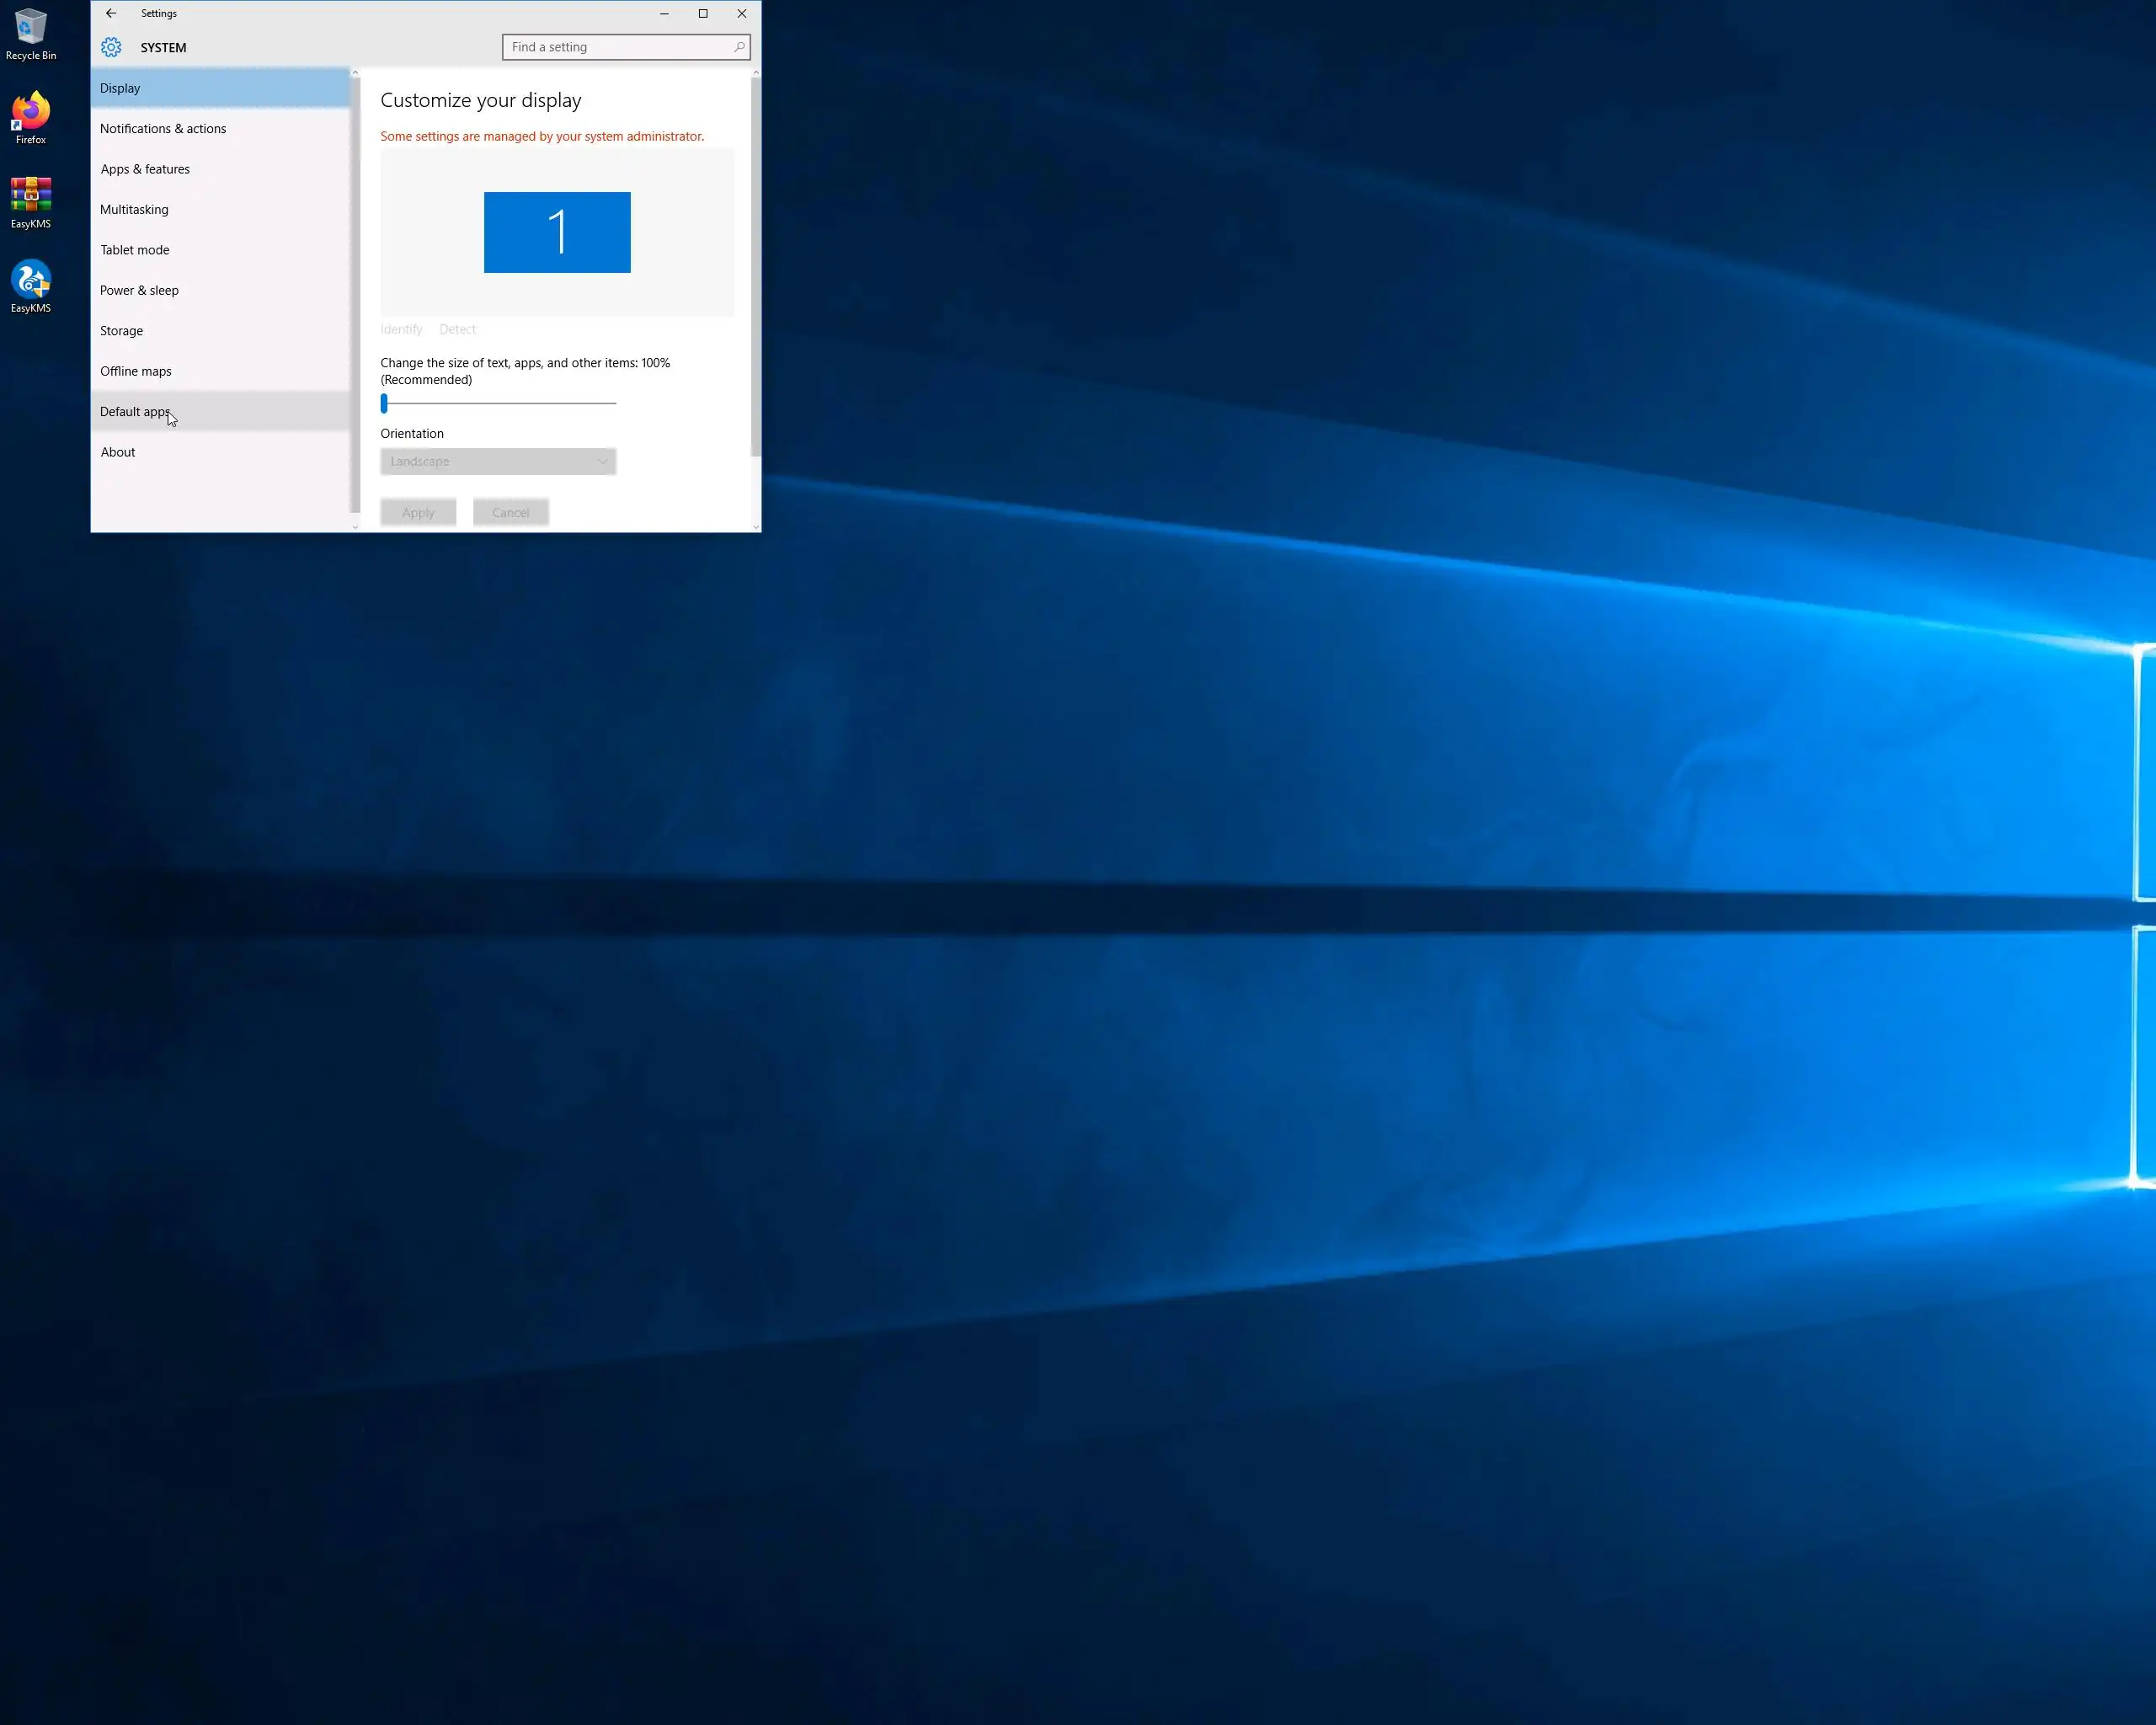The width and height of the screenshot is (2156, 1725).
Task: Select the Tablet mode page
Action: [x=135, y=250]
